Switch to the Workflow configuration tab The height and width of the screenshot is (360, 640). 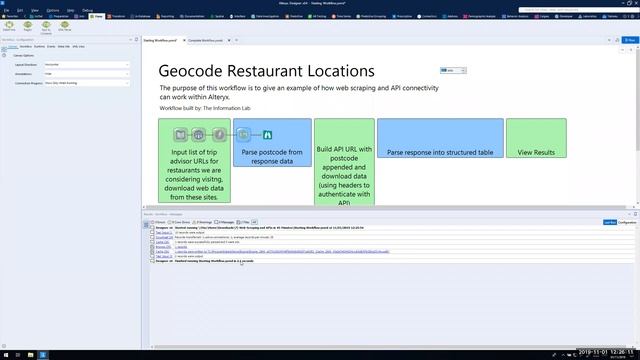[x=25, y=47]
